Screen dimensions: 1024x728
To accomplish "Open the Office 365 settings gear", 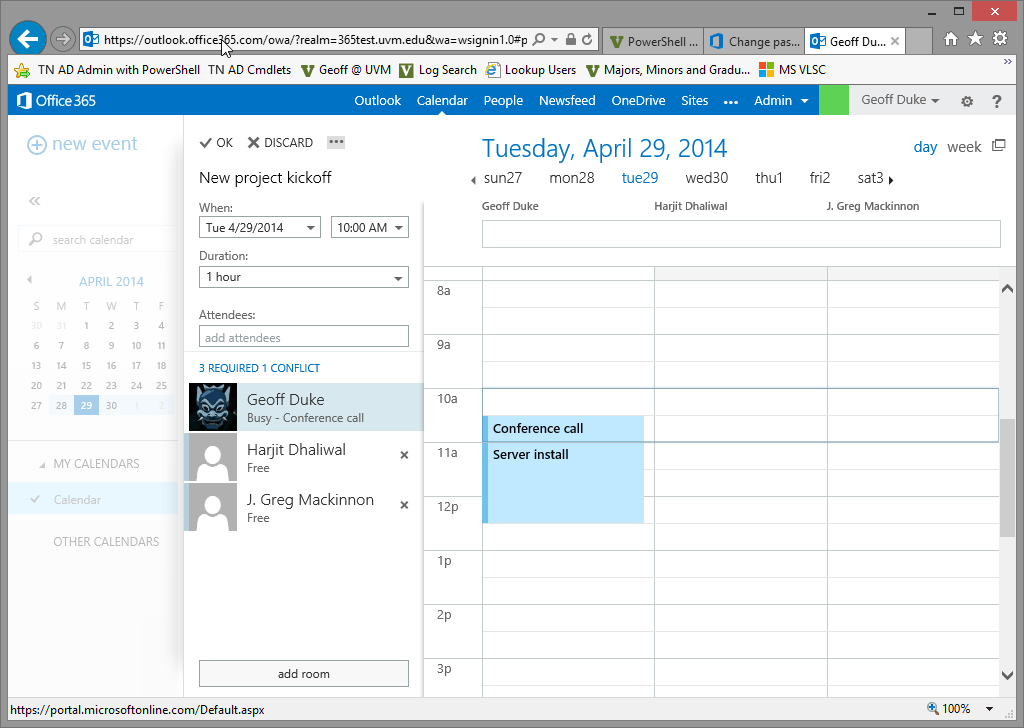I will click(965, 100).
